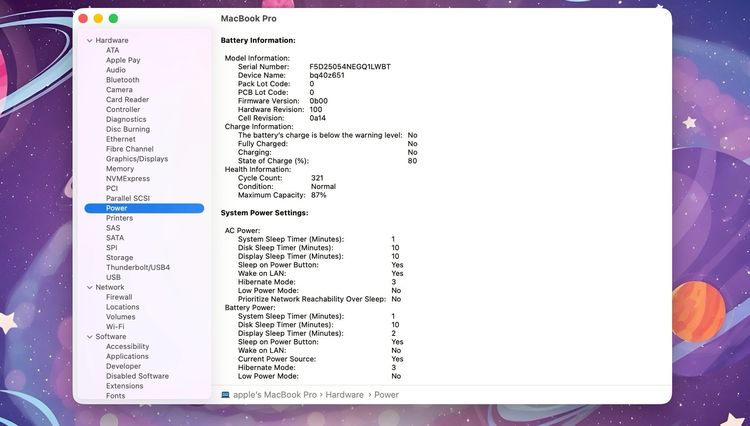Select USB in the sidebar
The width and height of the screenshot is (750, 426).
113,277
